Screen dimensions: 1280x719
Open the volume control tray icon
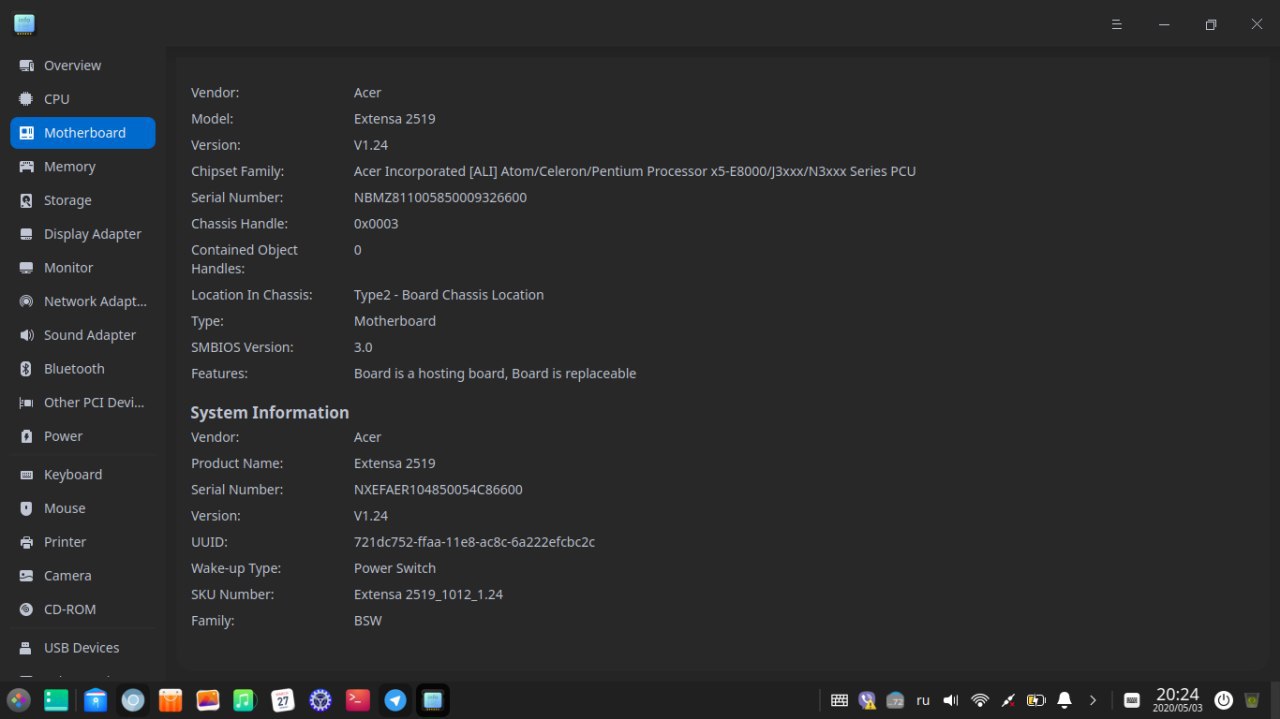(x=951, y=700)
